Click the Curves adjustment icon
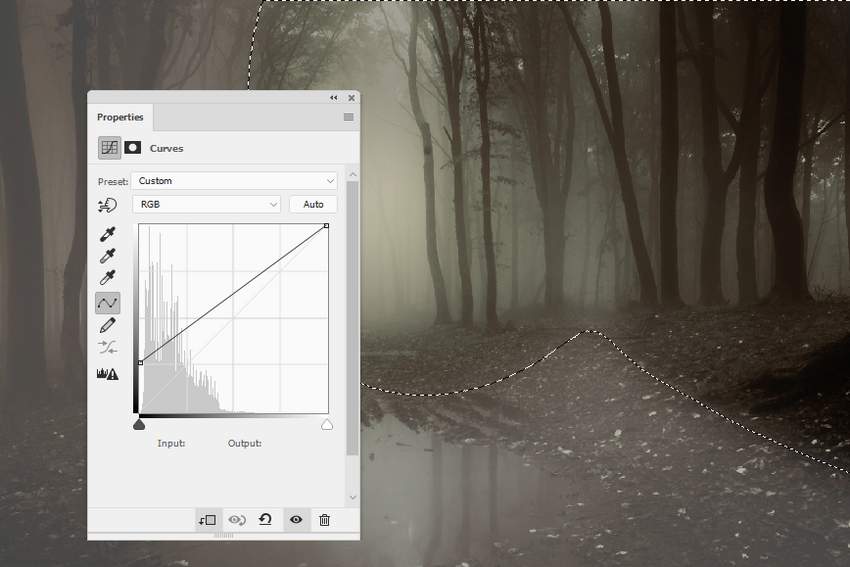Viewport: 850px width, 567px height. click(x=110, y=147)
